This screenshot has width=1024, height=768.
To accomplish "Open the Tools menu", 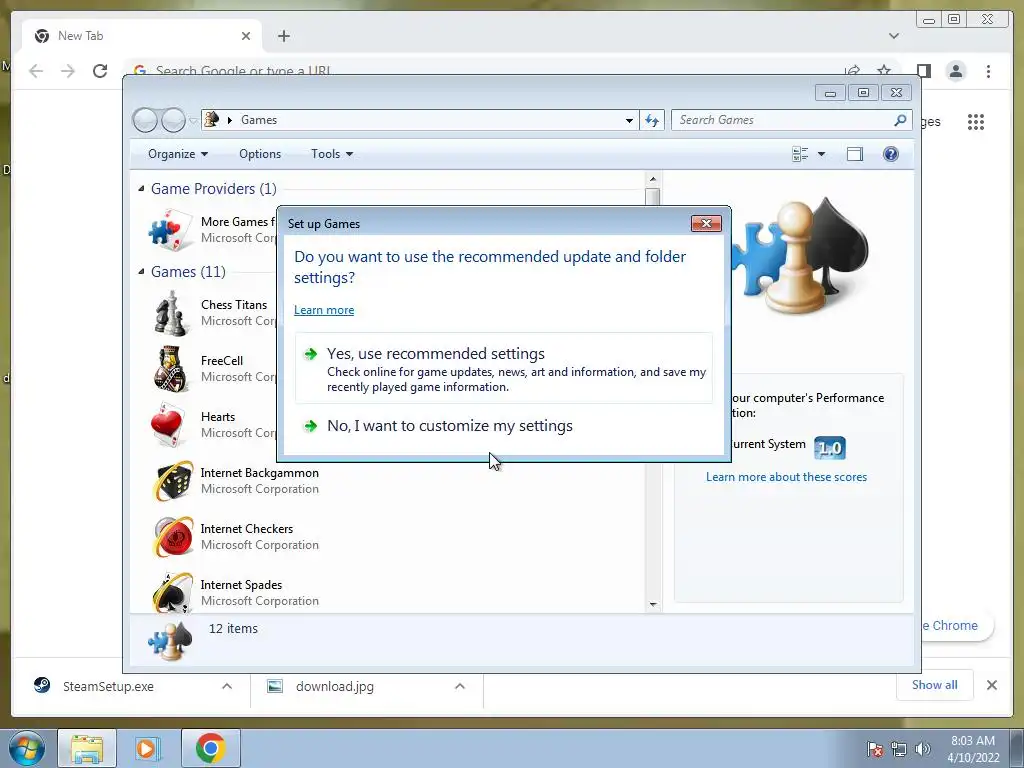I will (332, 154).
